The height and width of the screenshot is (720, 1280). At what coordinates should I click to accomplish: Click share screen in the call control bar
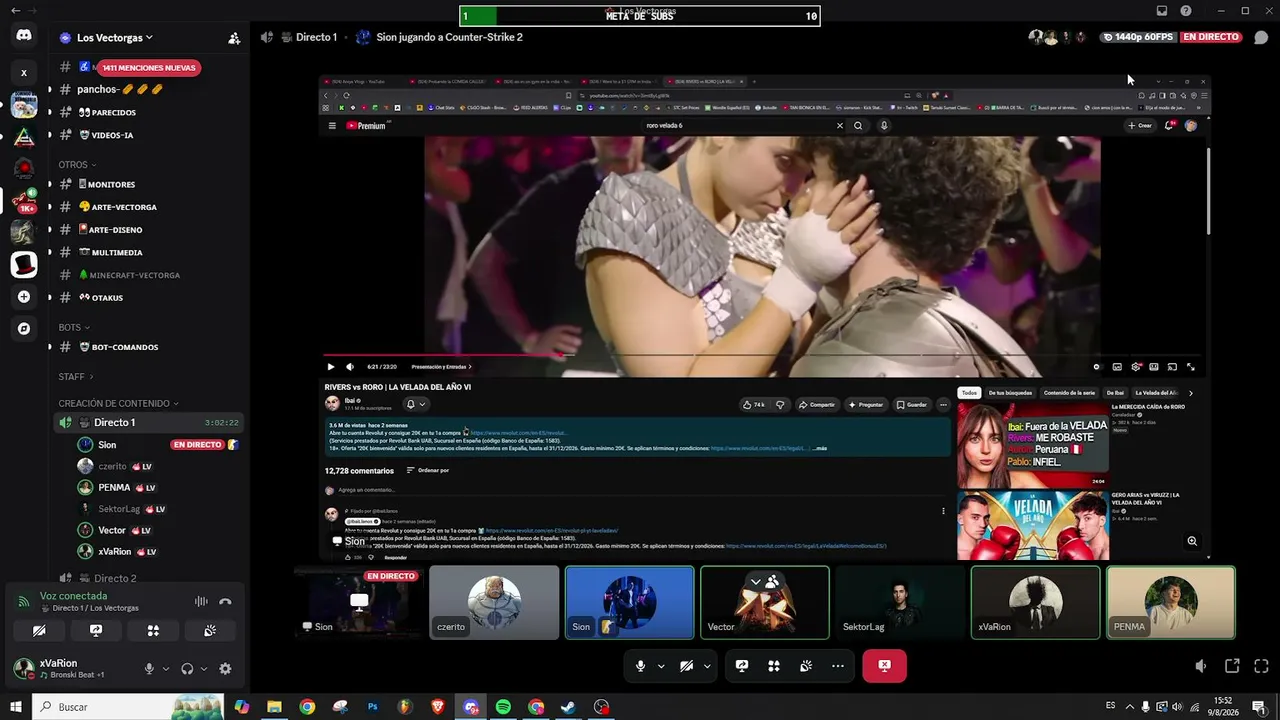click(742, 666)
